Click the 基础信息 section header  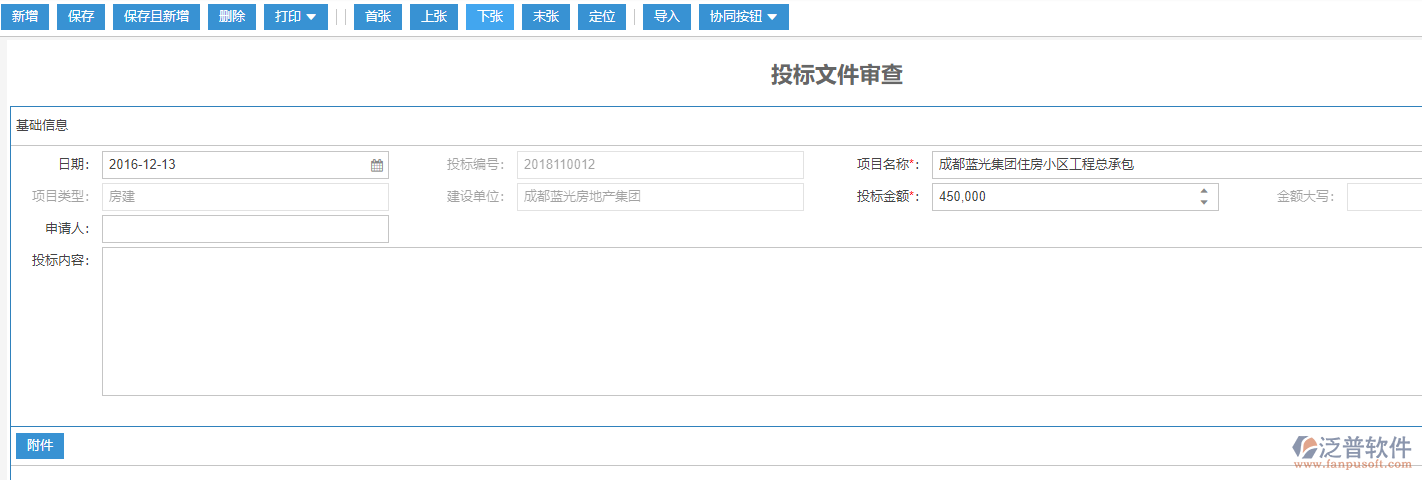[x=42, y=126]
